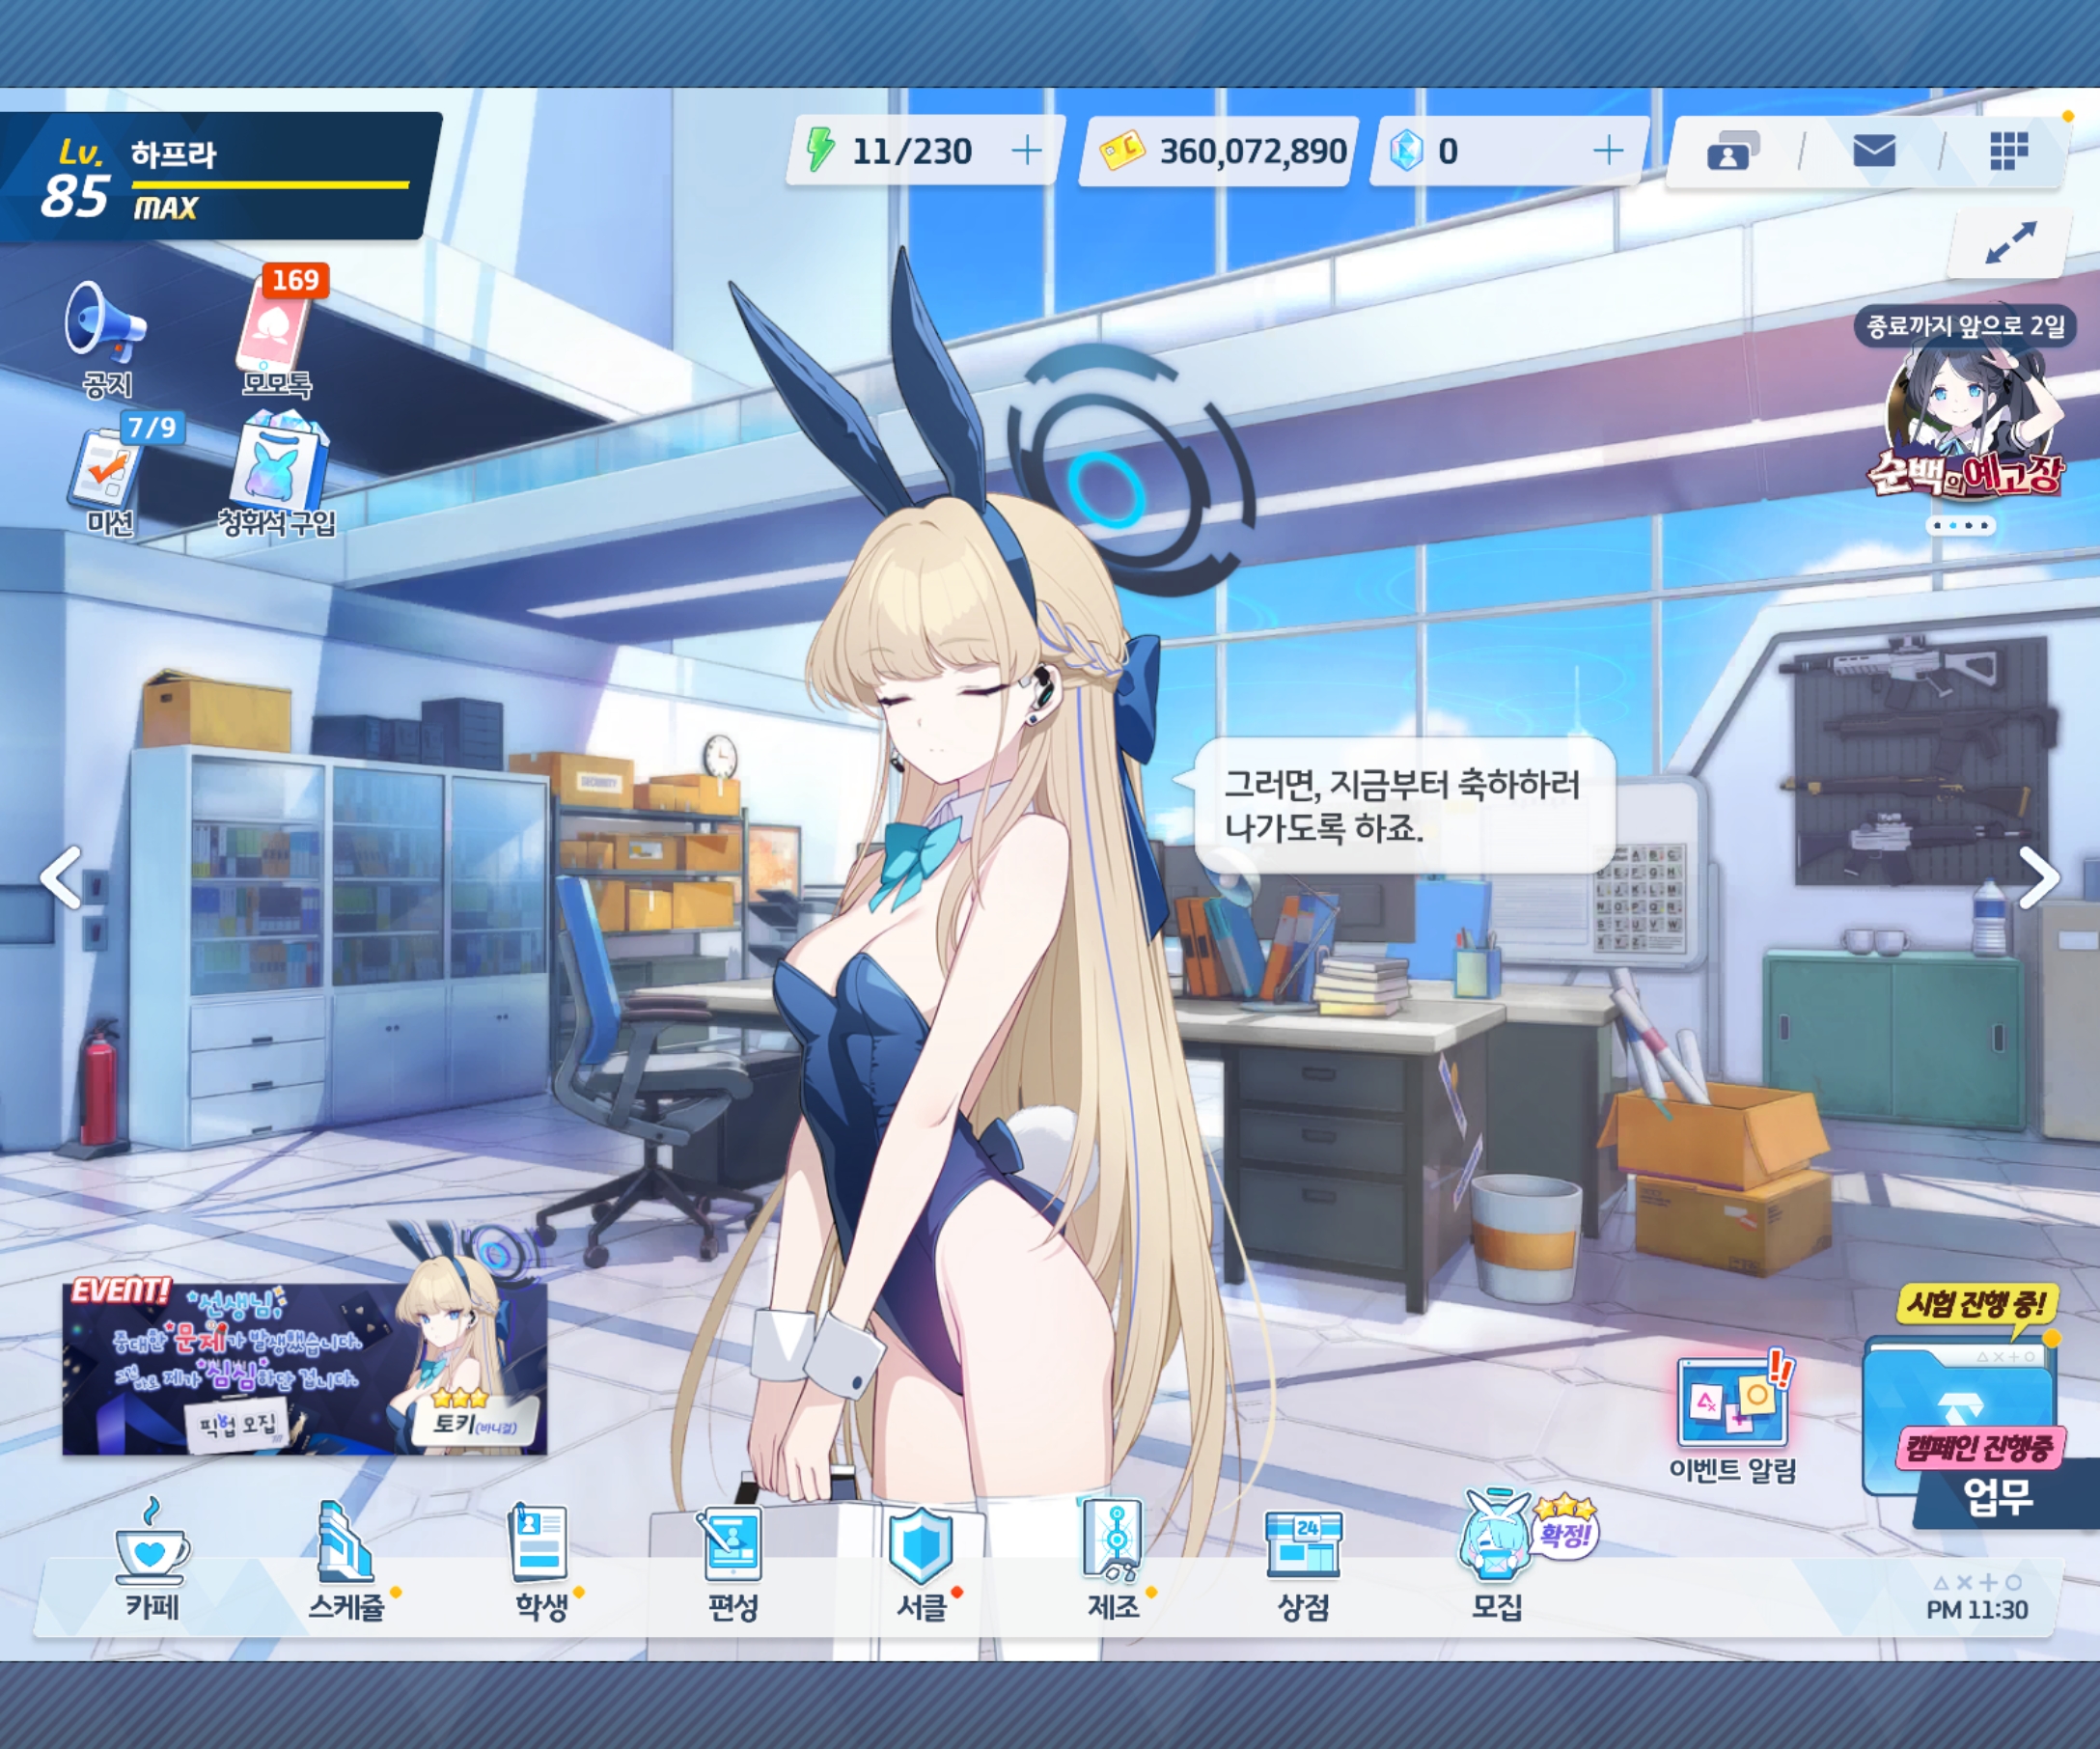This screenshot has width=2100, height=1749.
Task: Tap the green lightning energy icon
Action: tap(821, 150)
